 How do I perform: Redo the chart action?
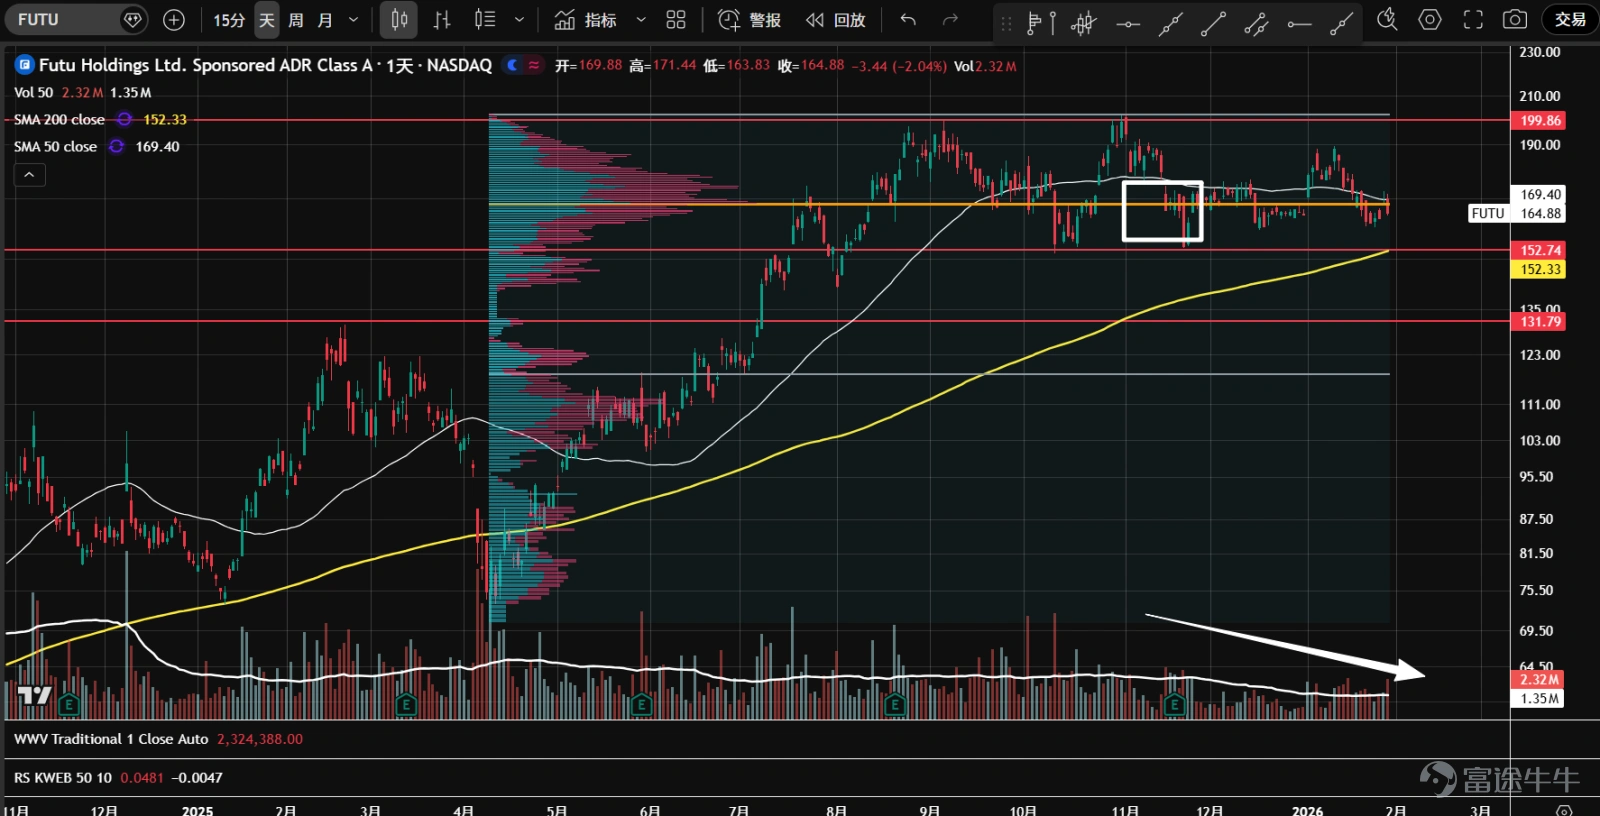[x=950, y=20]
